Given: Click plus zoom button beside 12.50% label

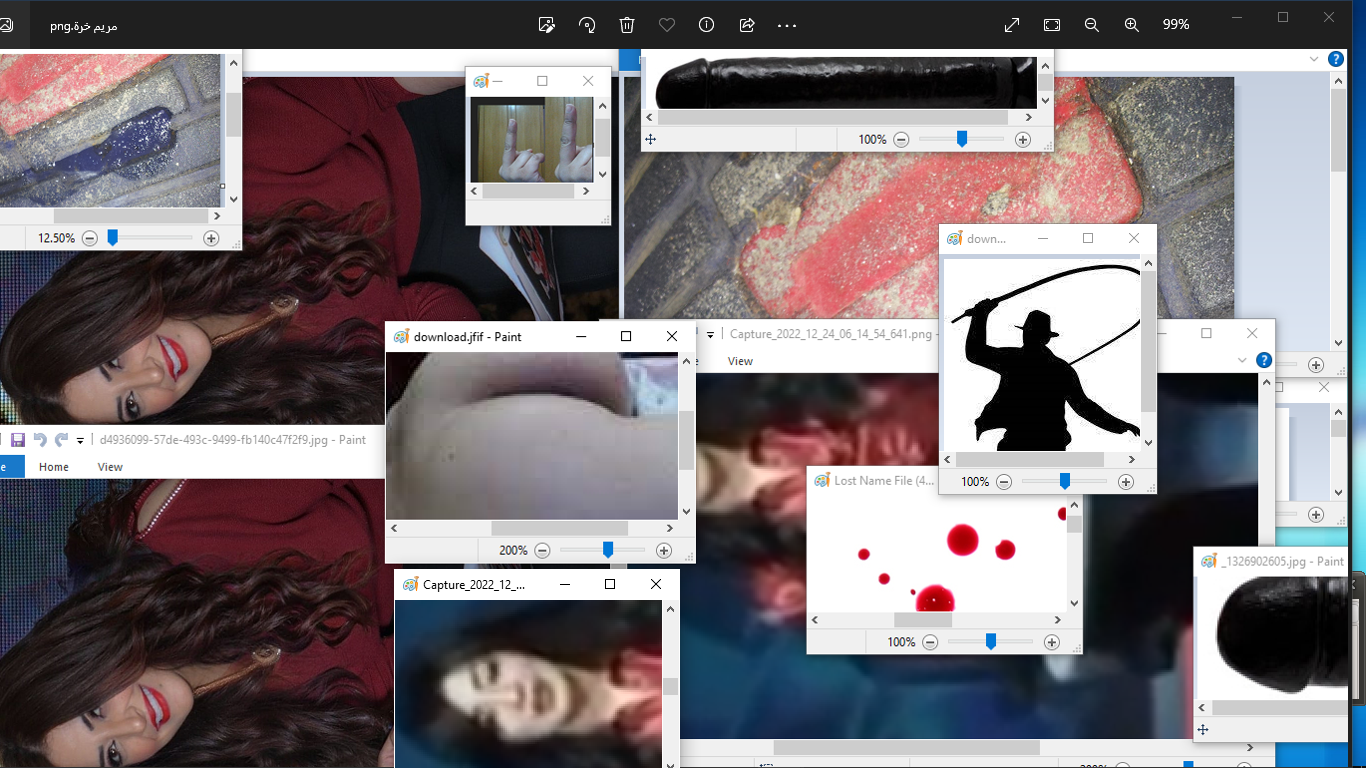Looking at the screenshot, I should click(x=211, y=238).
